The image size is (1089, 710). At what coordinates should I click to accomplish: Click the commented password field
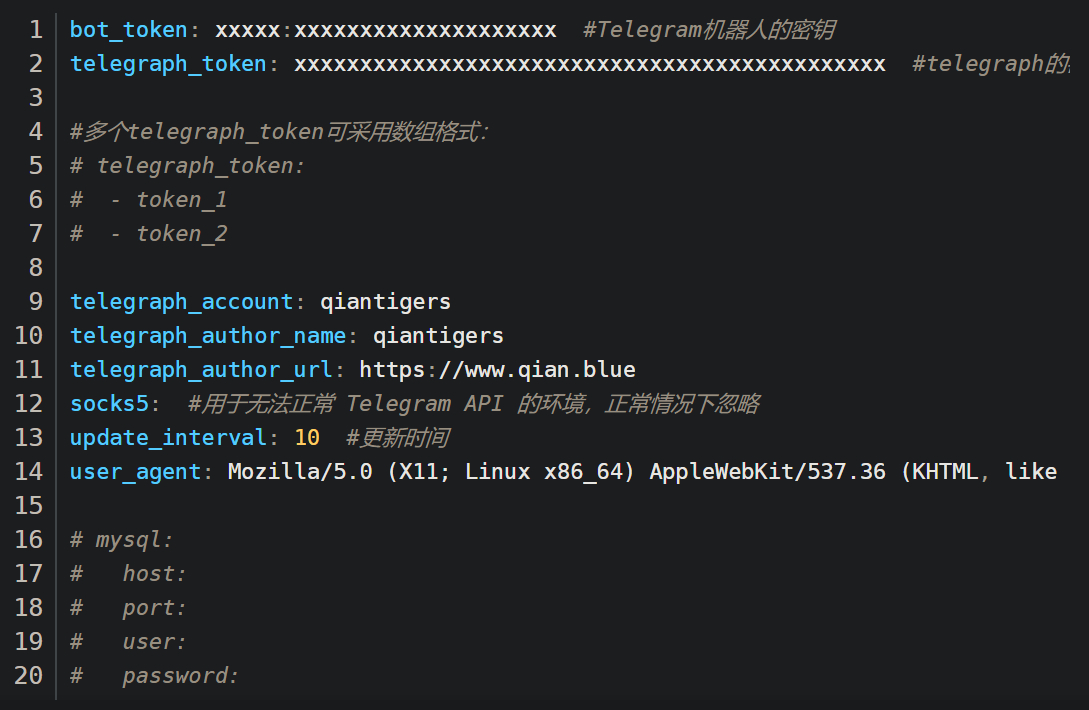pyautogui.click(x=180, y=676)
